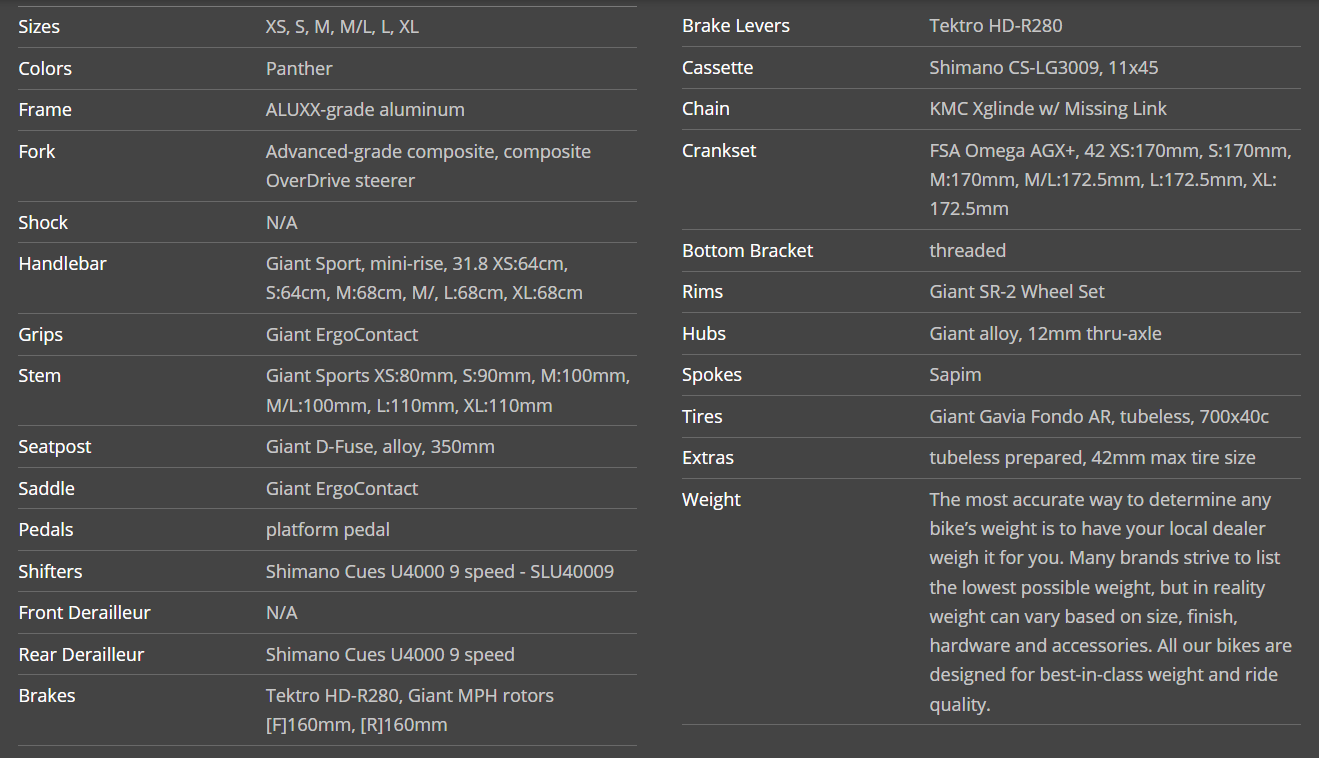The width and height of the screenshot is (1319, 758).
Task: Click the Stem specification label
Action: point(40,376)
